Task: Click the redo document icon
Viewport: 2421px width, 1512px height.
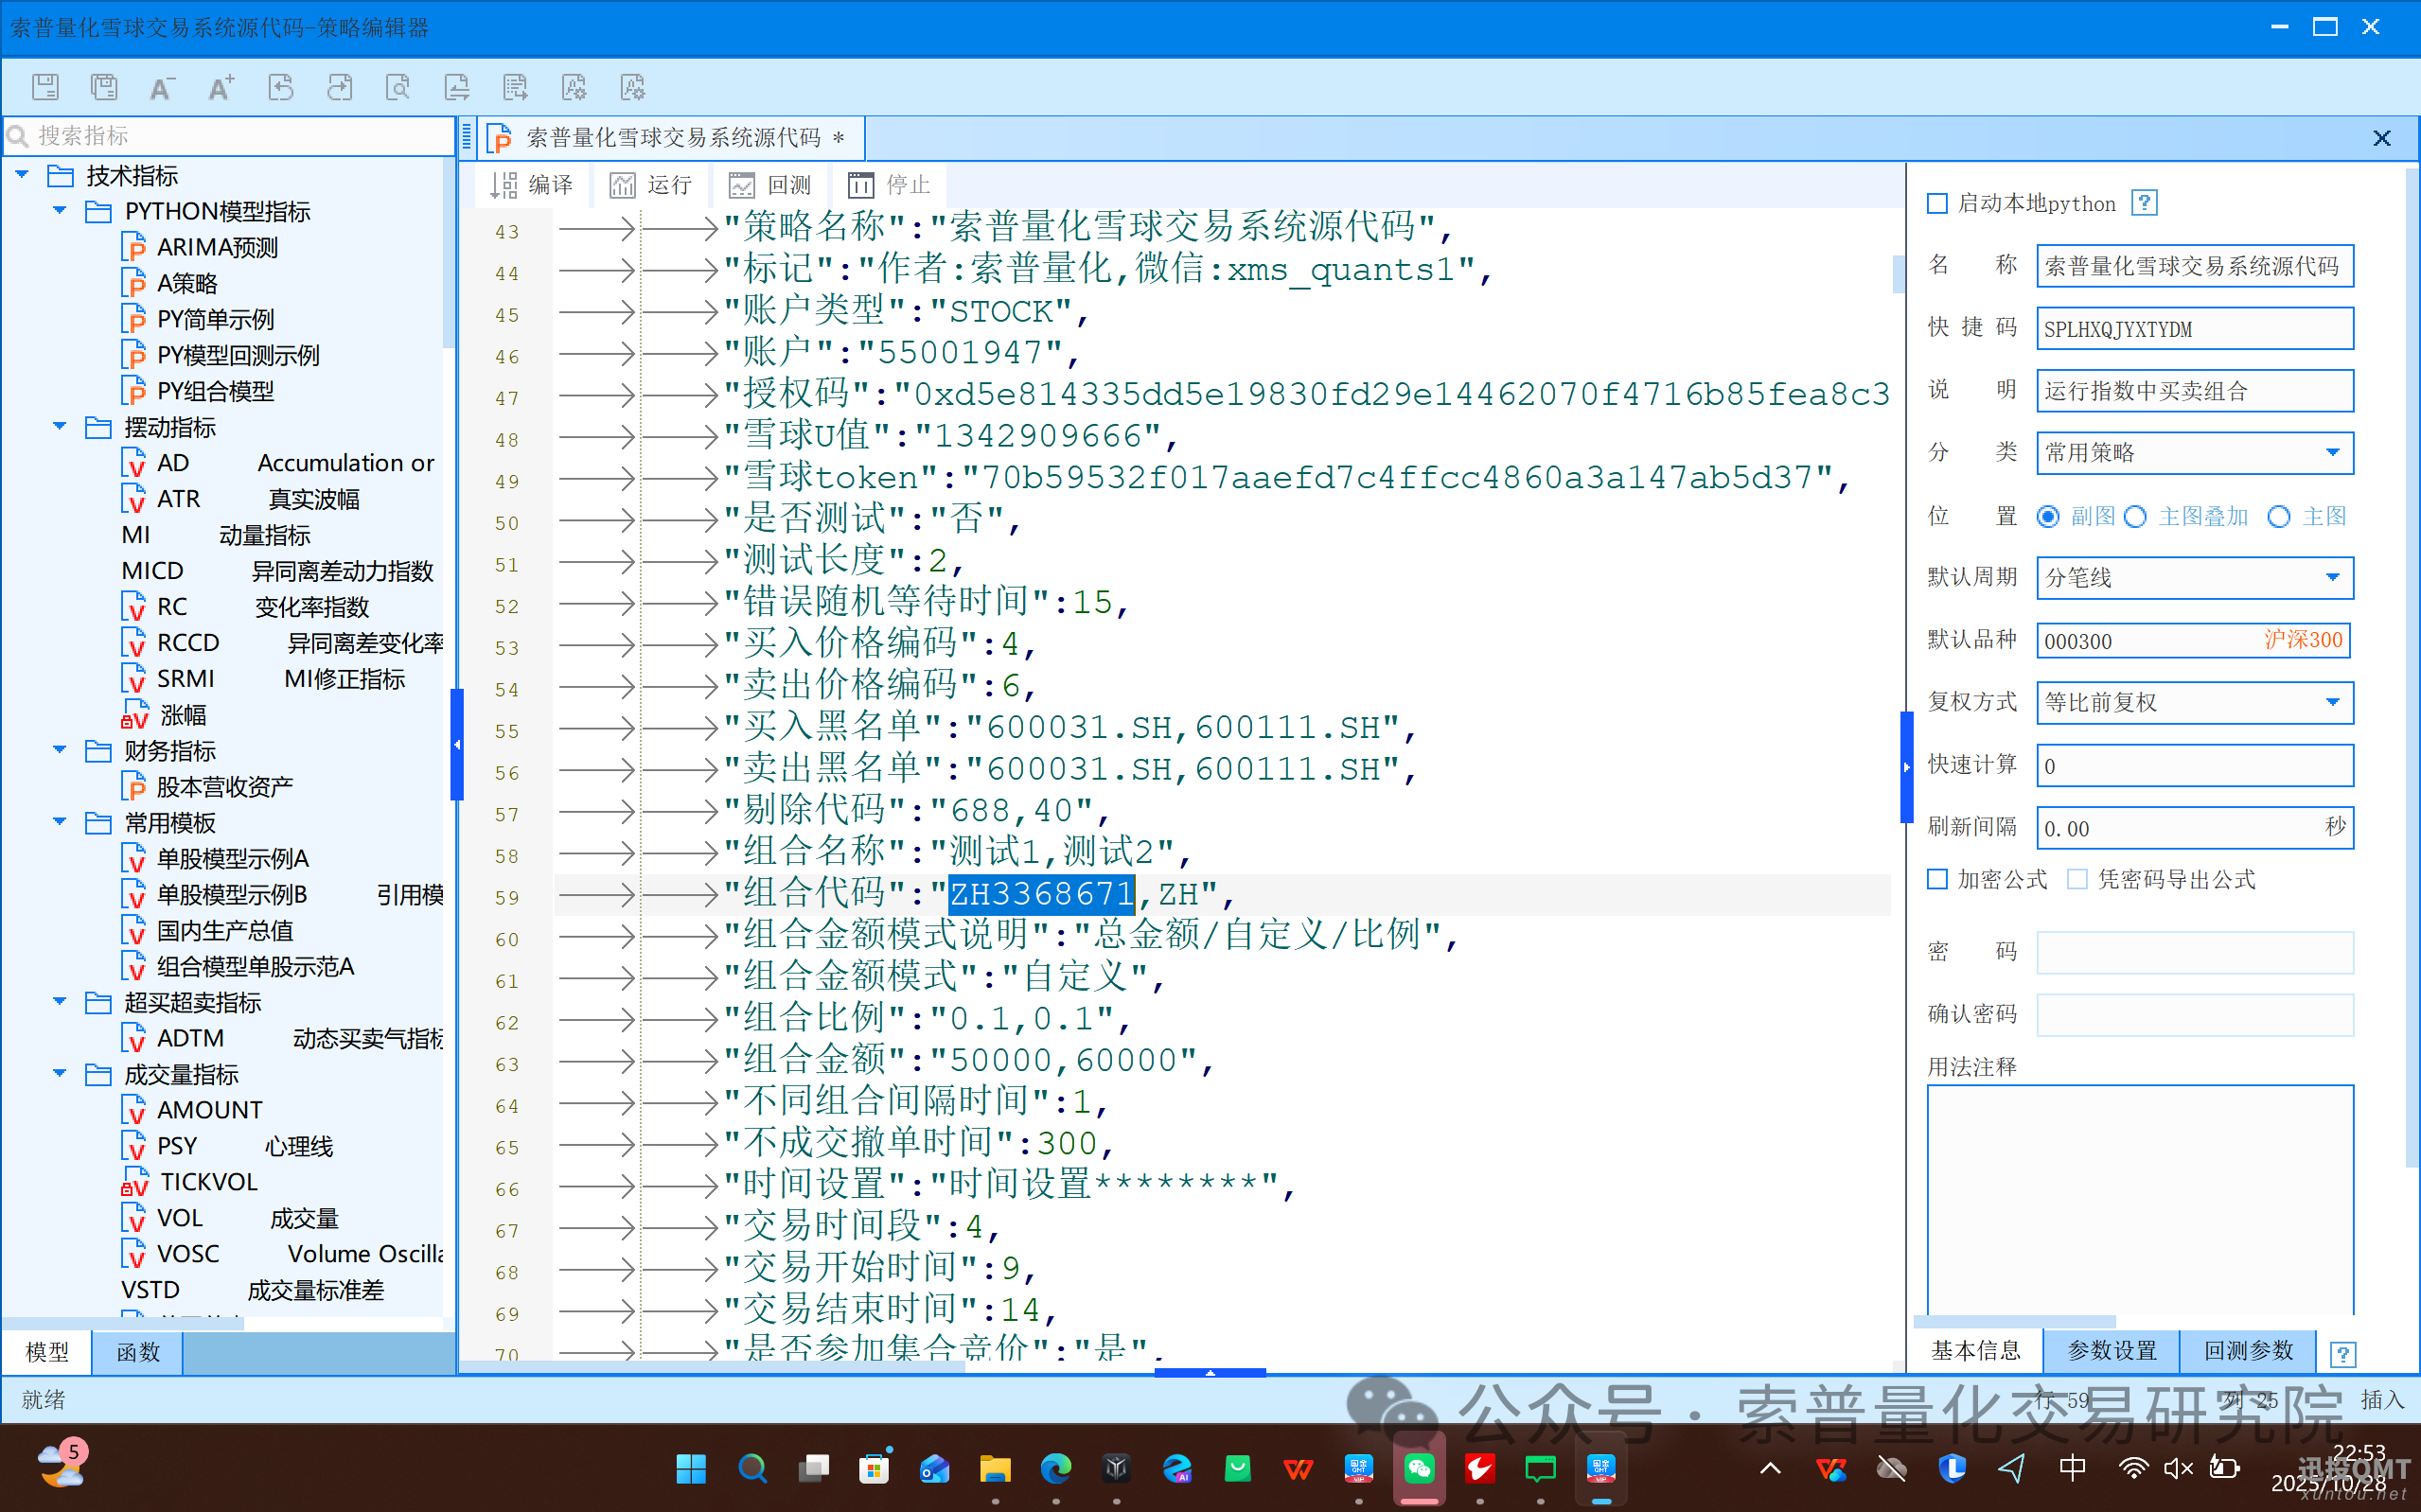Action: (x=339, y=87)
